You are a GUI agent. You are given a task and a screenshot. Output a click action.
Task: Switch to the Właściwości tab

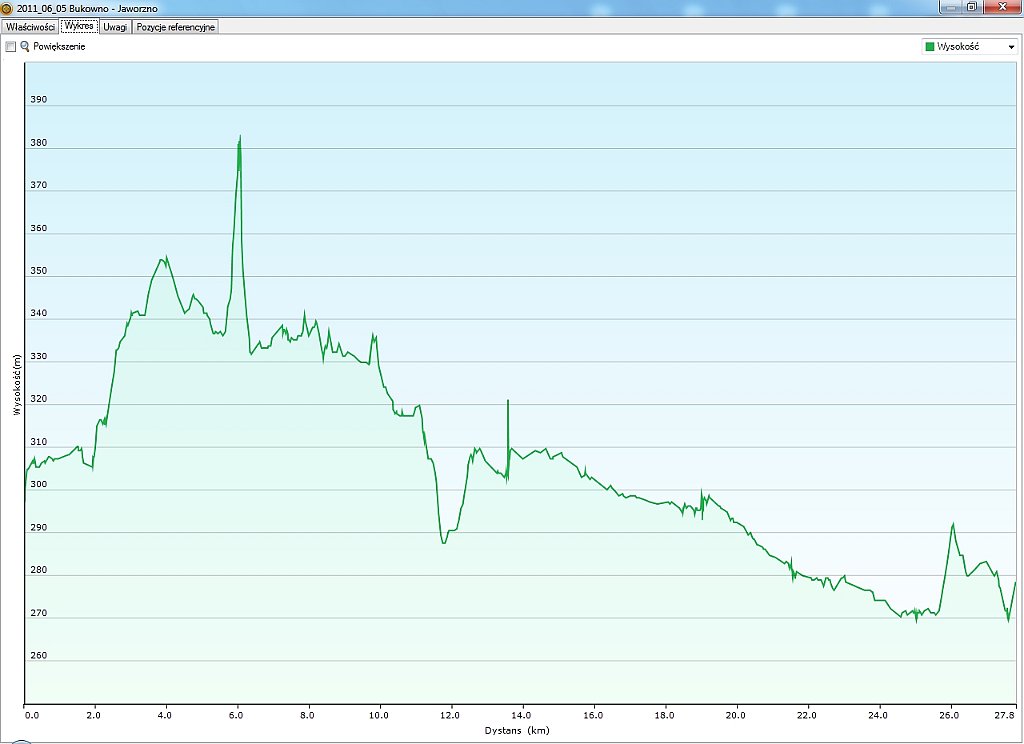pos(30,27)
